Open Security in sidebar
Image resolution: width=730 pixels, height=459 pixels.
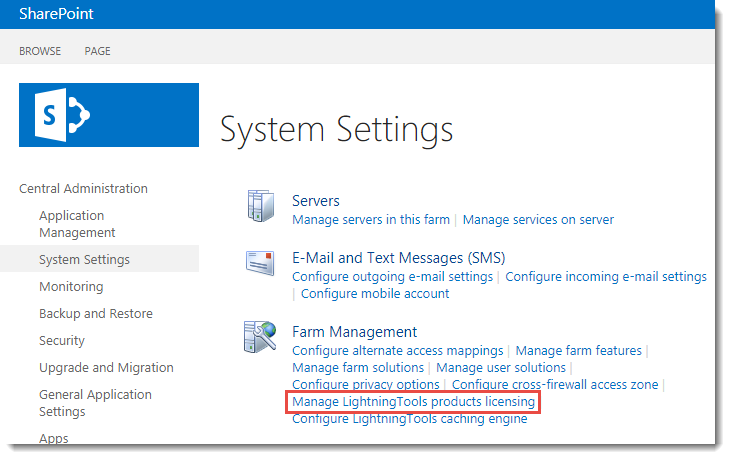click(62, 340)
